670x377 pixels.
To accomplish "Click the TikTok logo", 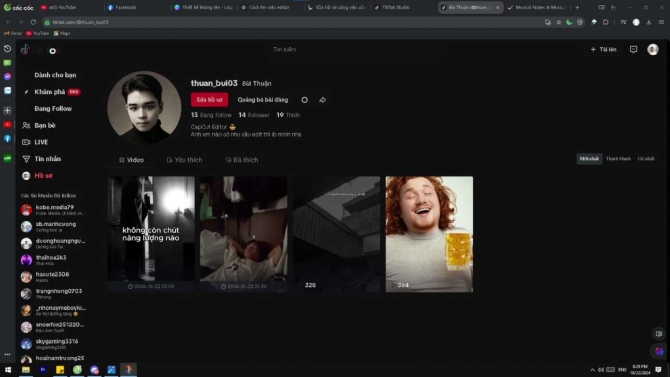I will (x=41, y=50).
